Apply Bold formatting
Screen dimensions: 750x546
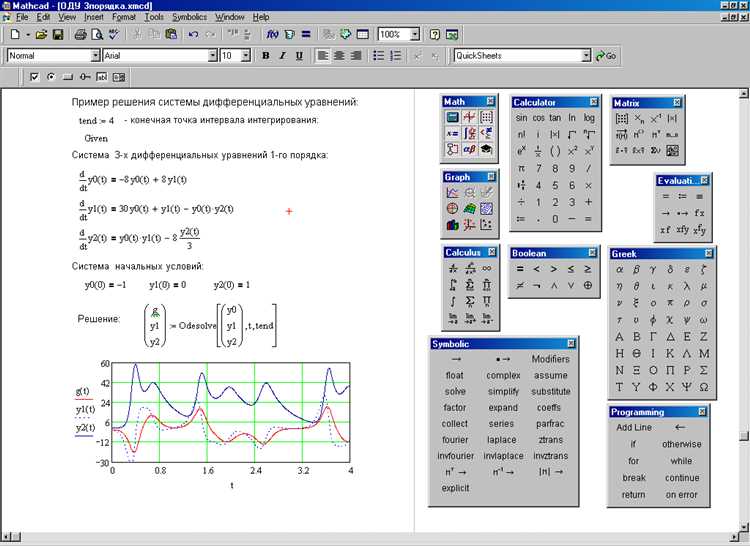(x=265, y=56)
